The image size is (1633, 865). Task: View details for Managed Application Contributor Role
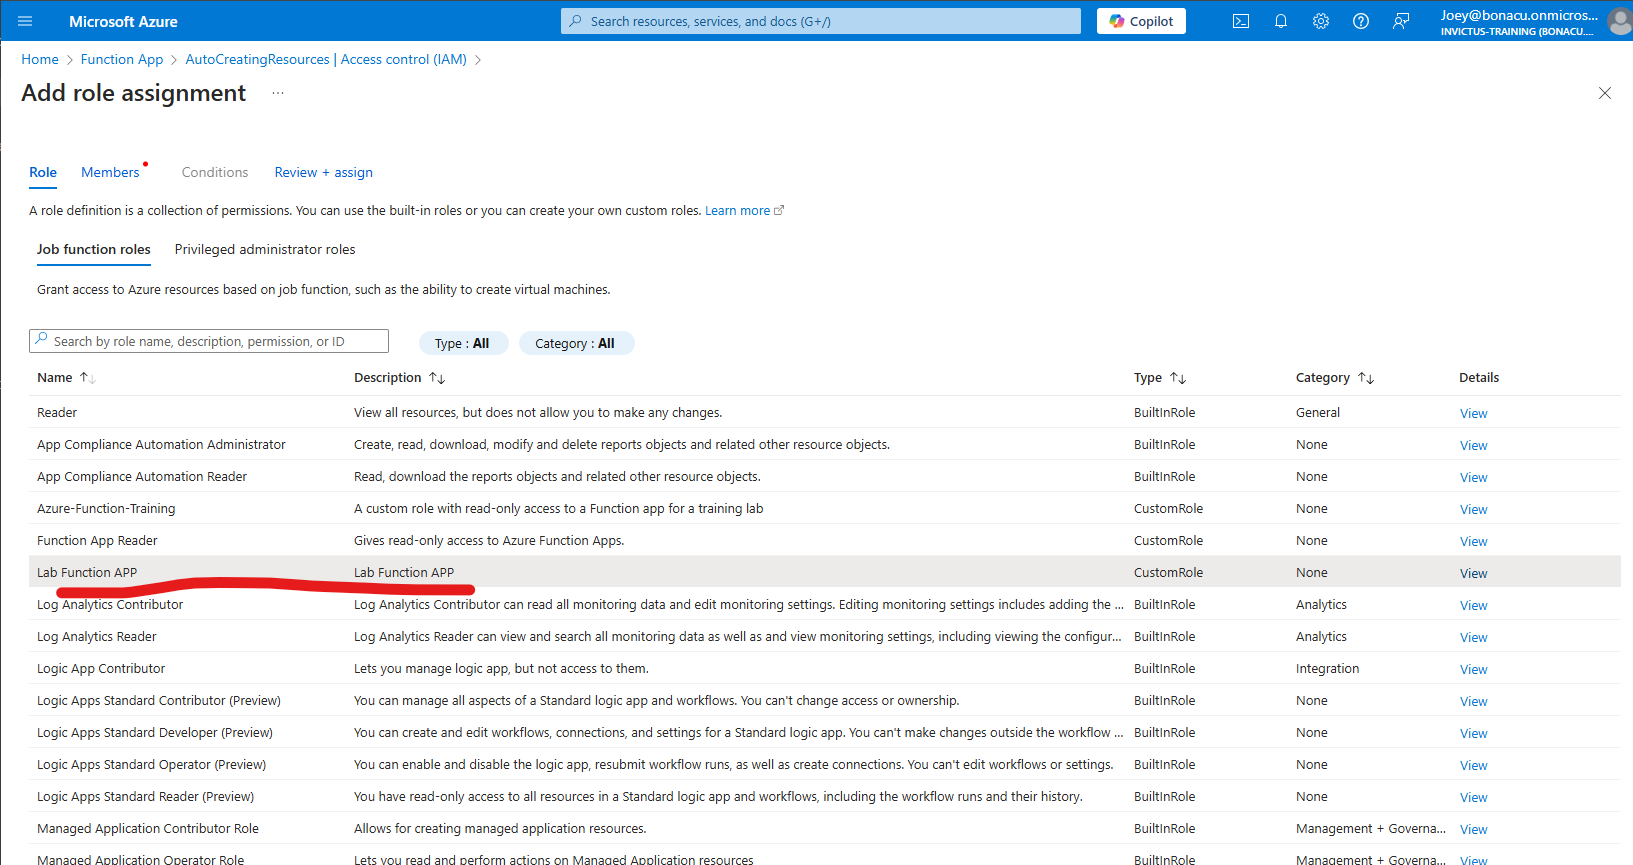[1473, 829]
